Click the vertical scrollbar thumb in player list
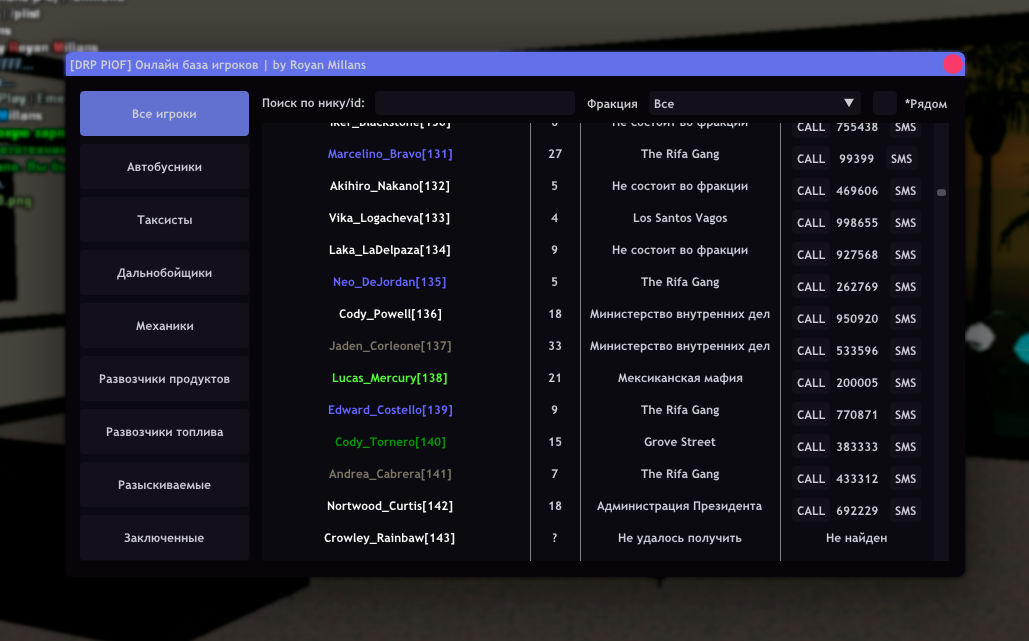The width and height of the screenshot is (1029, 641). coord(941,193)
